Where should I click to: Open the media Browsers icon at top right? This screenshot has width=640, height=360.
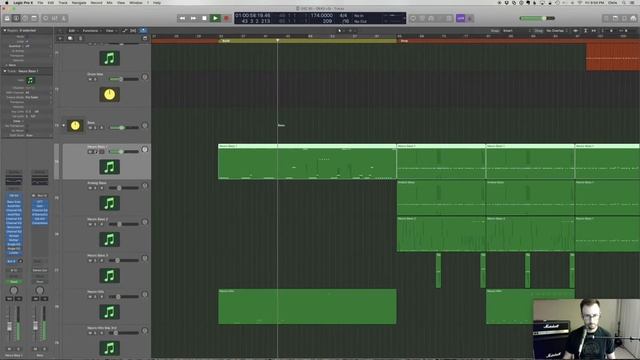point(633,18)
